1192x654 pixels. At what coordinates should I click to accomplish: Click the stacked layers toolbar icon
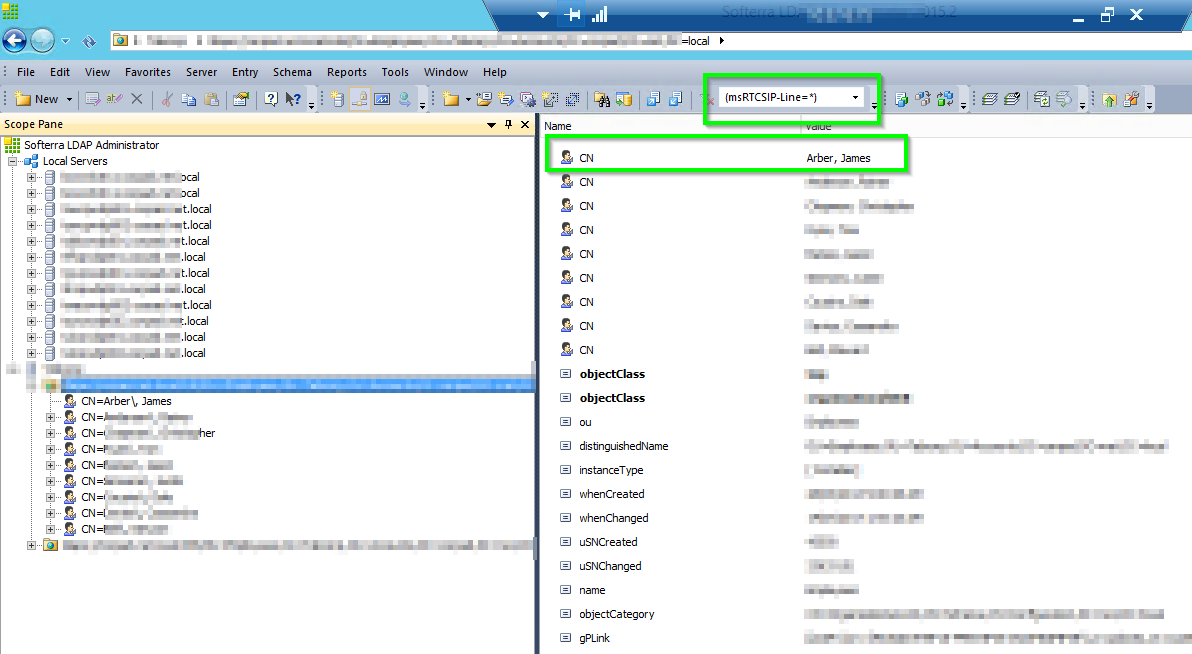coord(989,99)
